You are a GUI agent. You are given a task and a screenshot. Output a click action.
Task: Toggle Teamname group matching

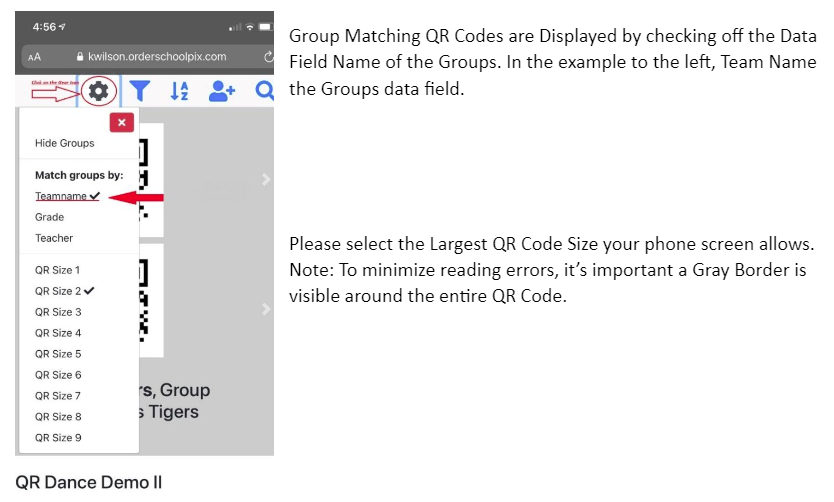[67, 196]
